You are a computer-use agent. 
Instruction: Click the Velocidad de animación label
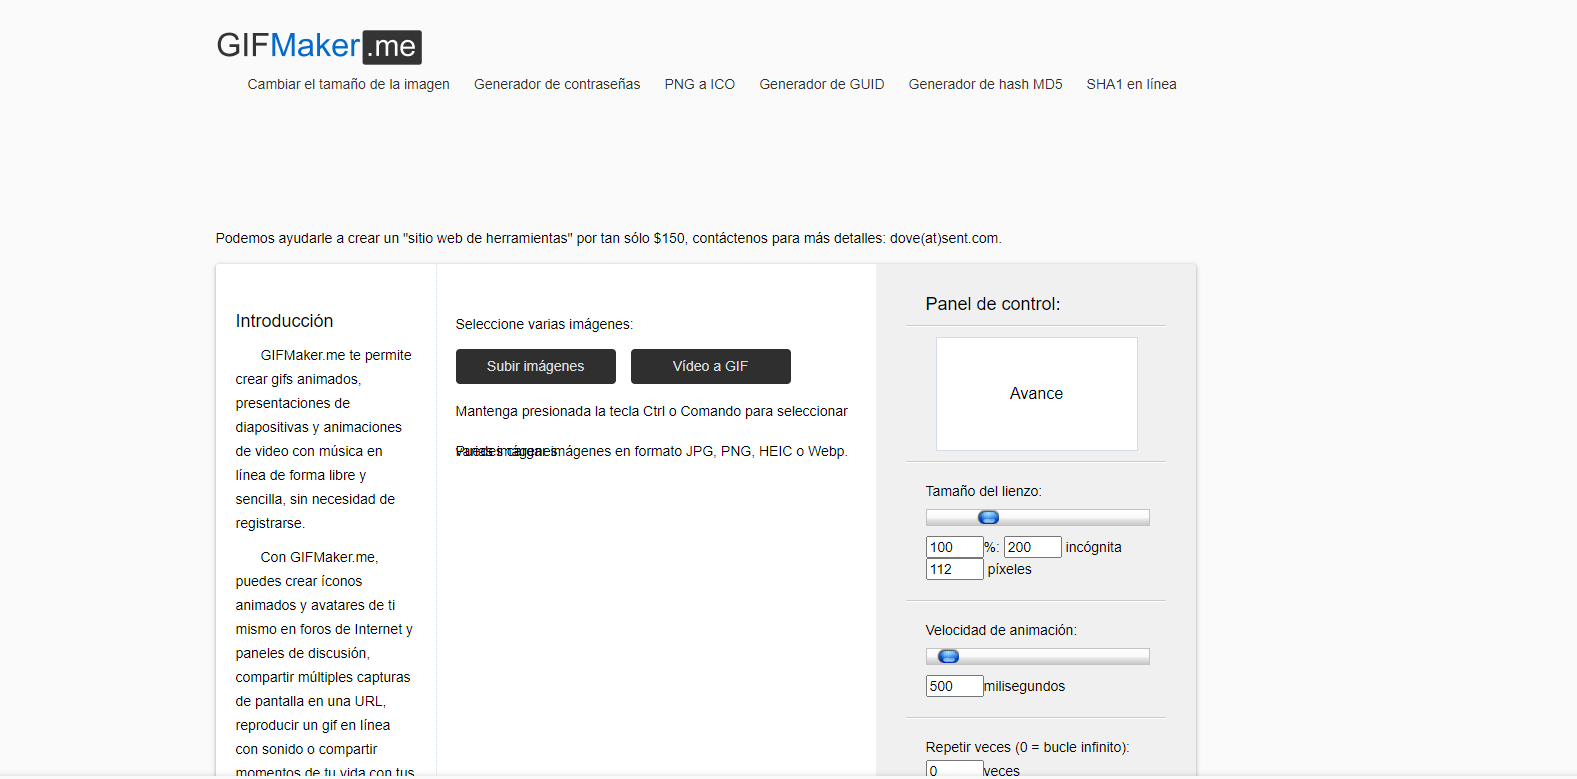[1001, 630]
